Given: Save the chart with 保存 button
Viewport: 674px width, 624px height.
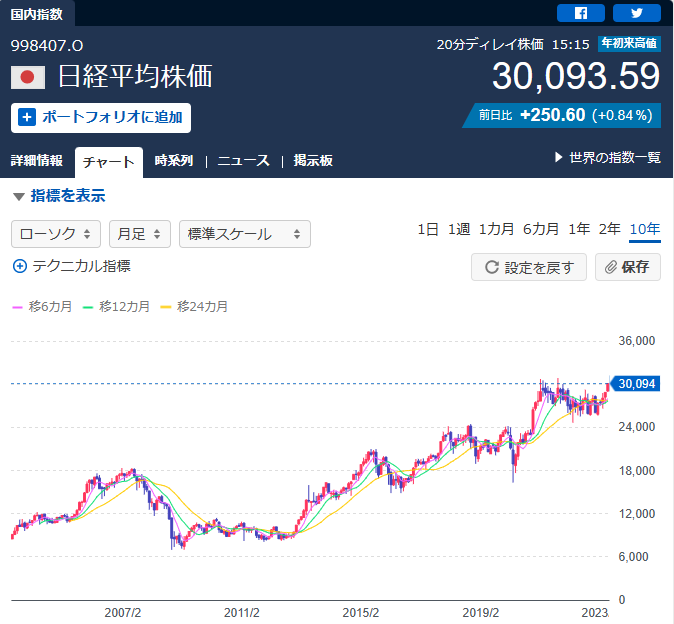Looking at the screenshot, I should point(628,267).
